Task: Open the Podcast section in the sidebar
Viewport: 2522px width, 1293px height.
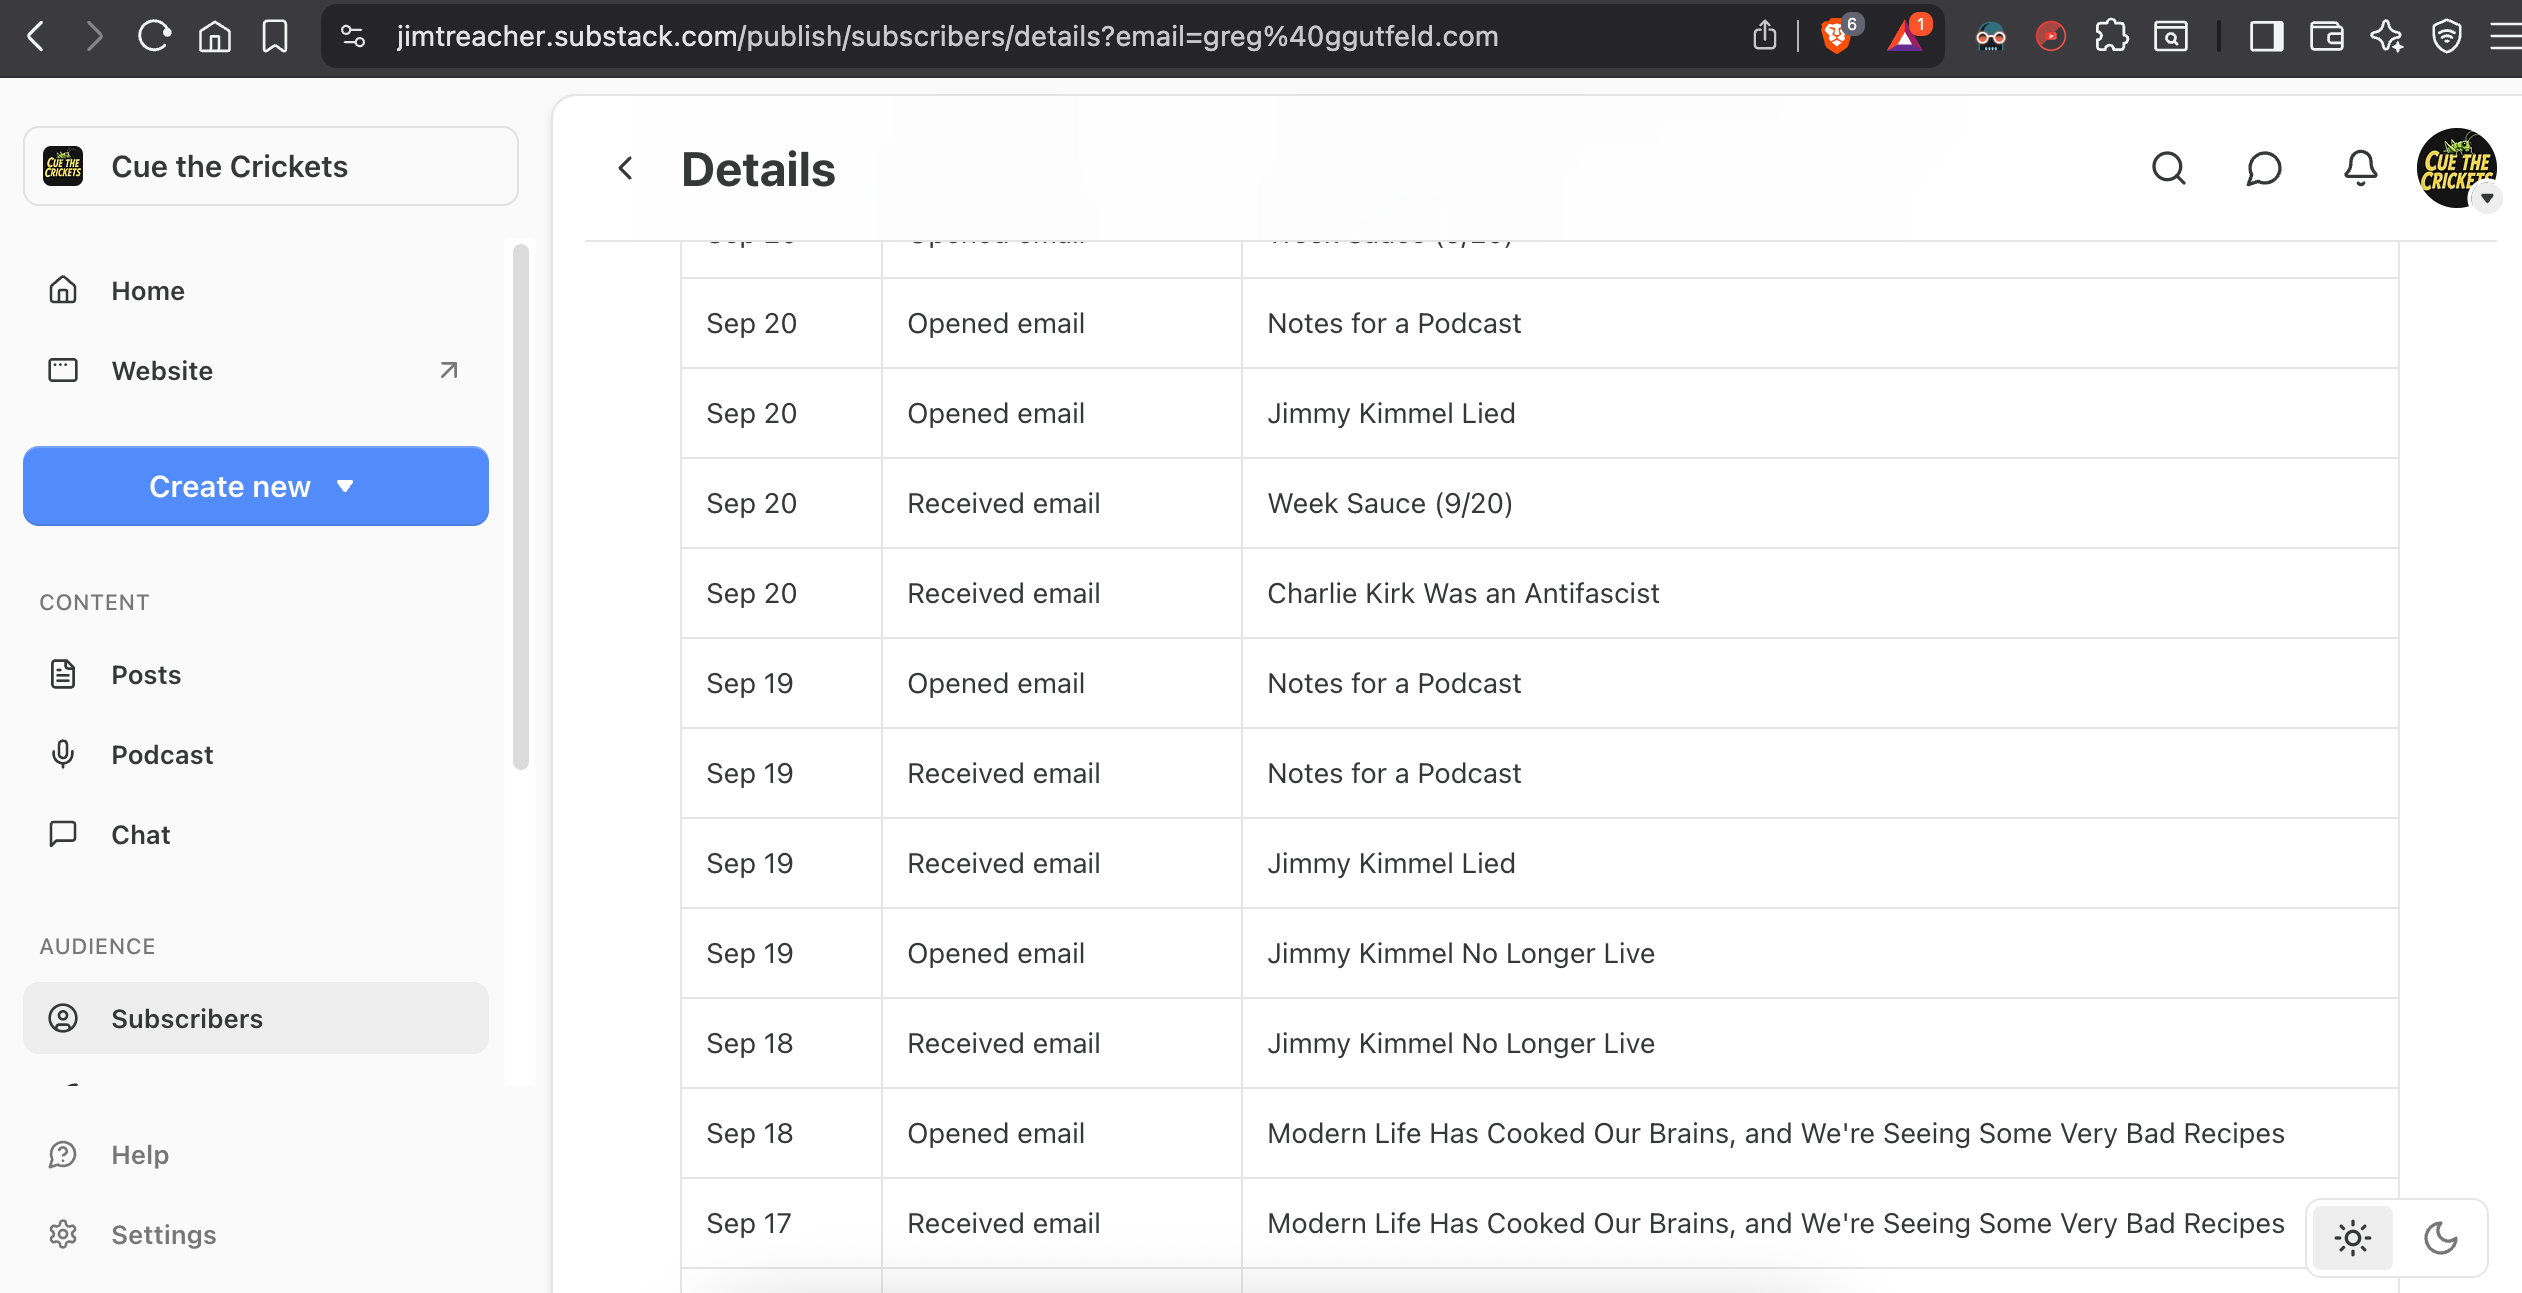Action: [x=162, y=755]
